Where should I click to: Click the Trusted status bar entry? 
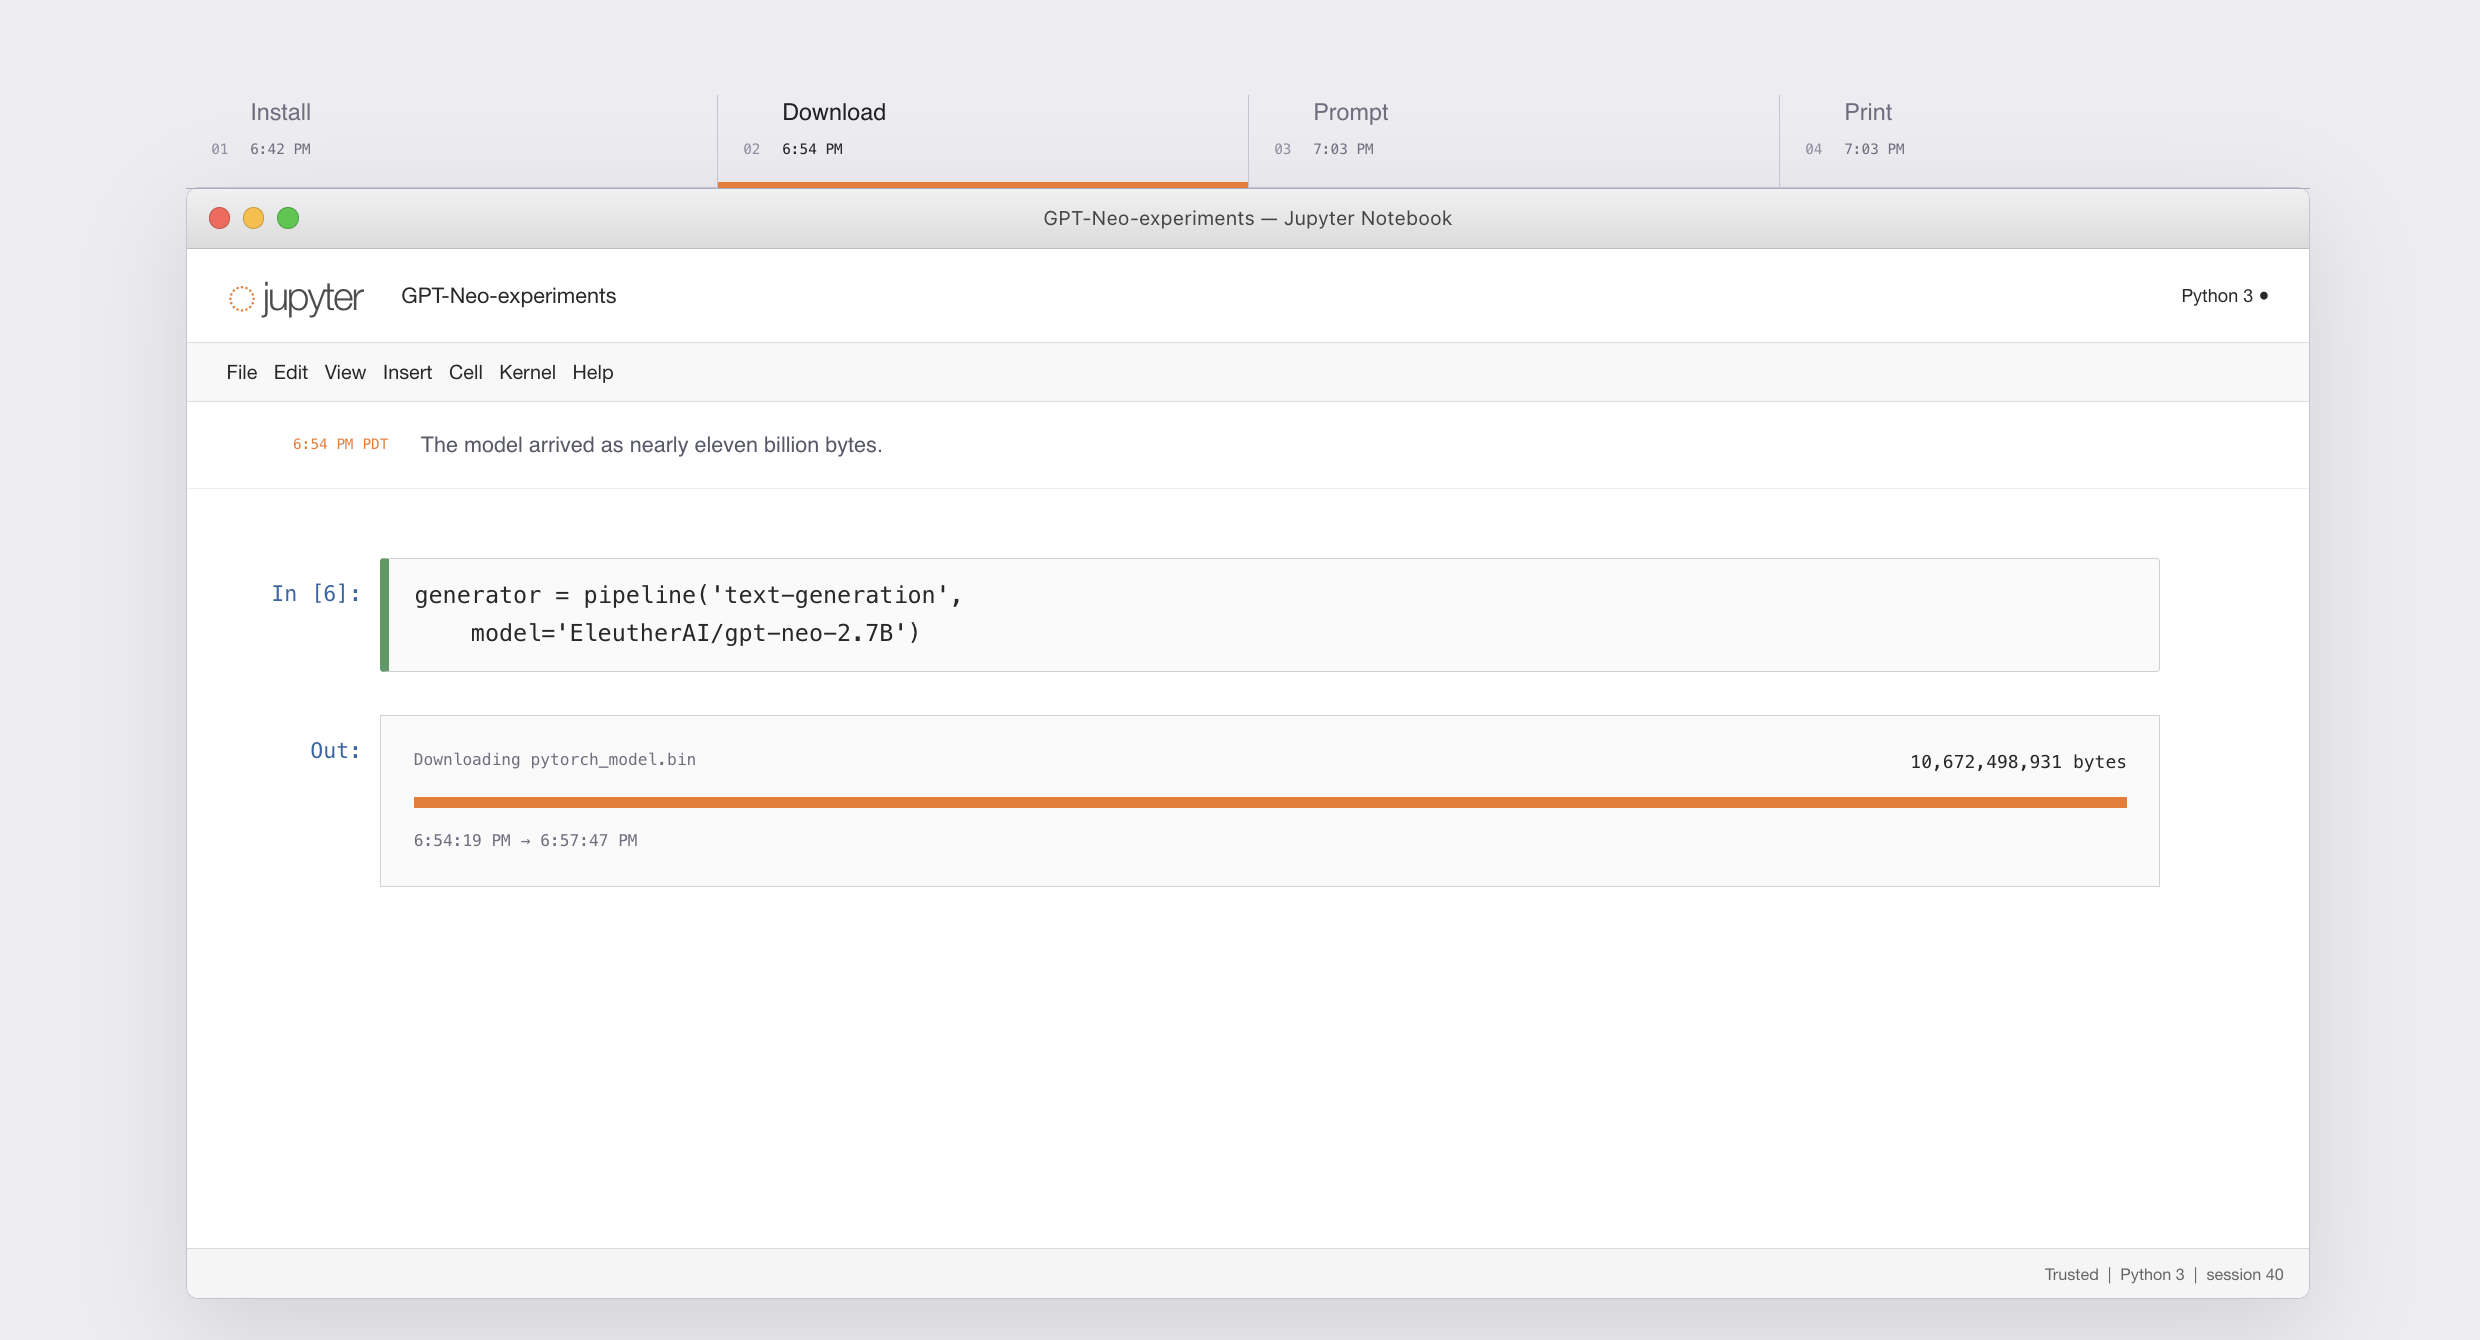tap(2071, 1274)
